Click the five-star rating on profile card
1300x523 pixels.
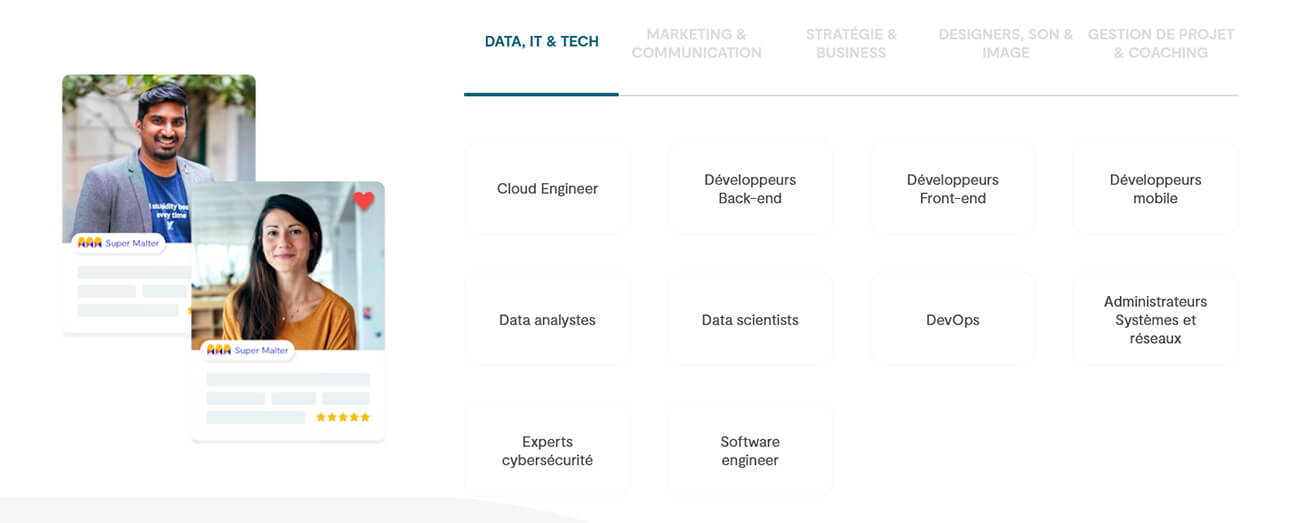tap(343, 417)
